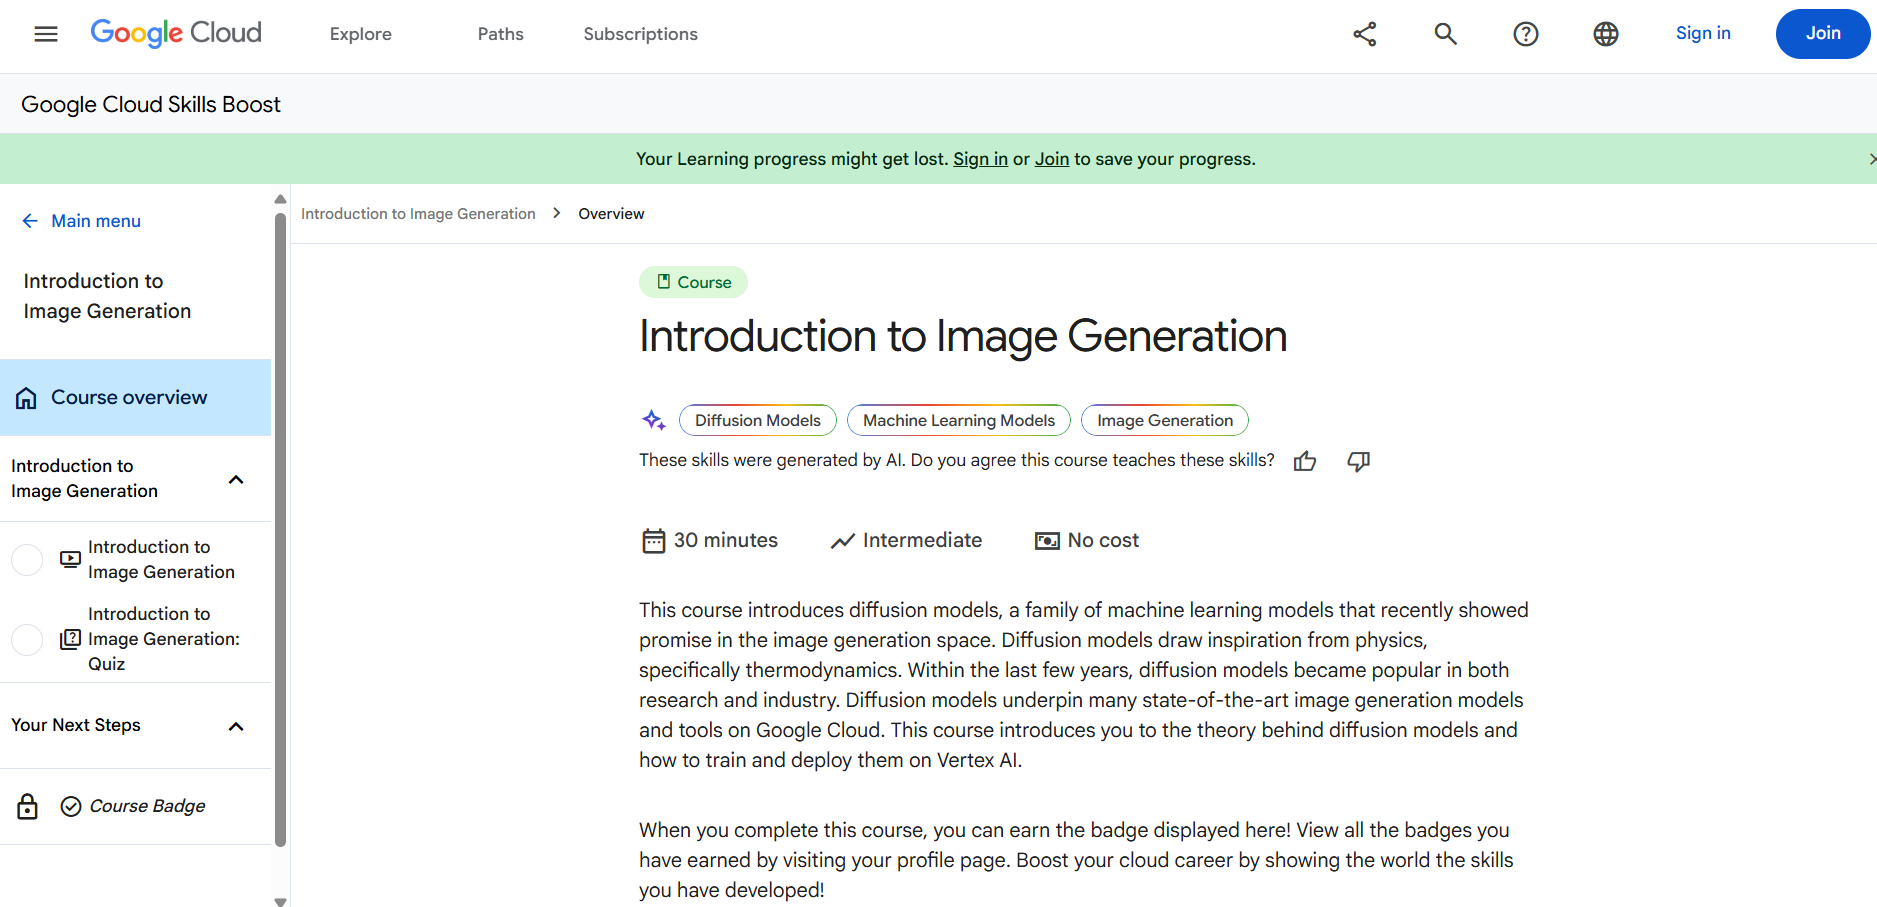Viewport: 1877px width, 907px height.
Task: Open Introduction to Image Generation: Quiz
Action: pyautogui.click(x=164, y=639)
